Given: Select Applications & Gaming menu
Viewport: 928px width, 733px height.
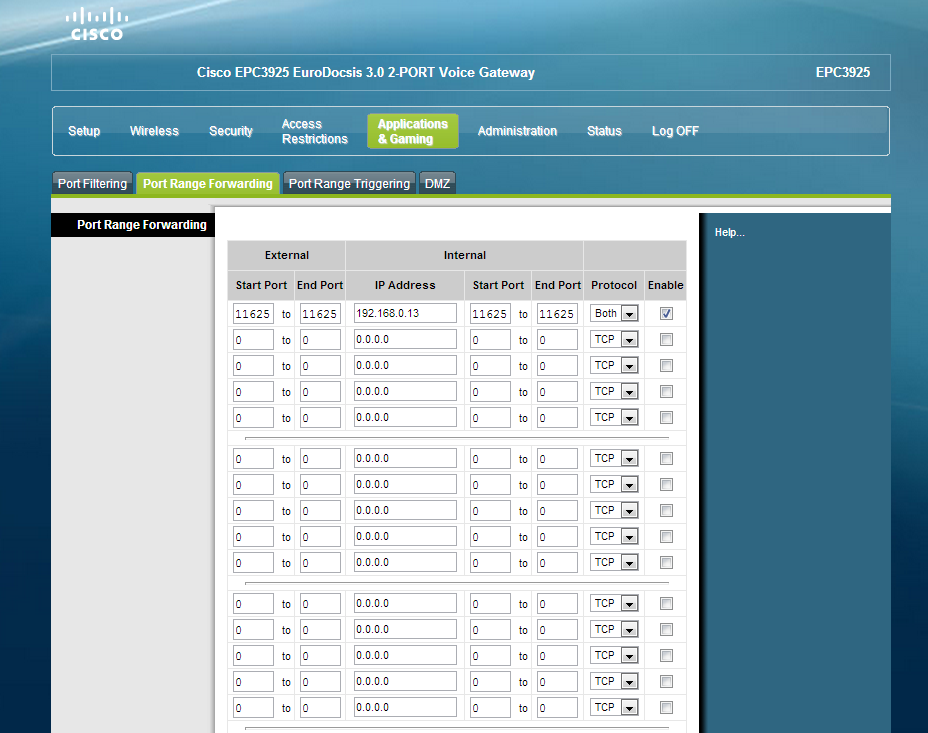Looking at the screenshot, I should (413, 131).
